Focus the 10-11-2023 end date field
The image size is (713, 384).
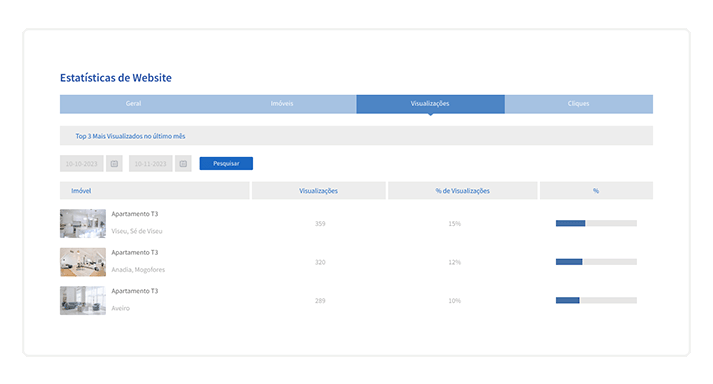[151, 164]
